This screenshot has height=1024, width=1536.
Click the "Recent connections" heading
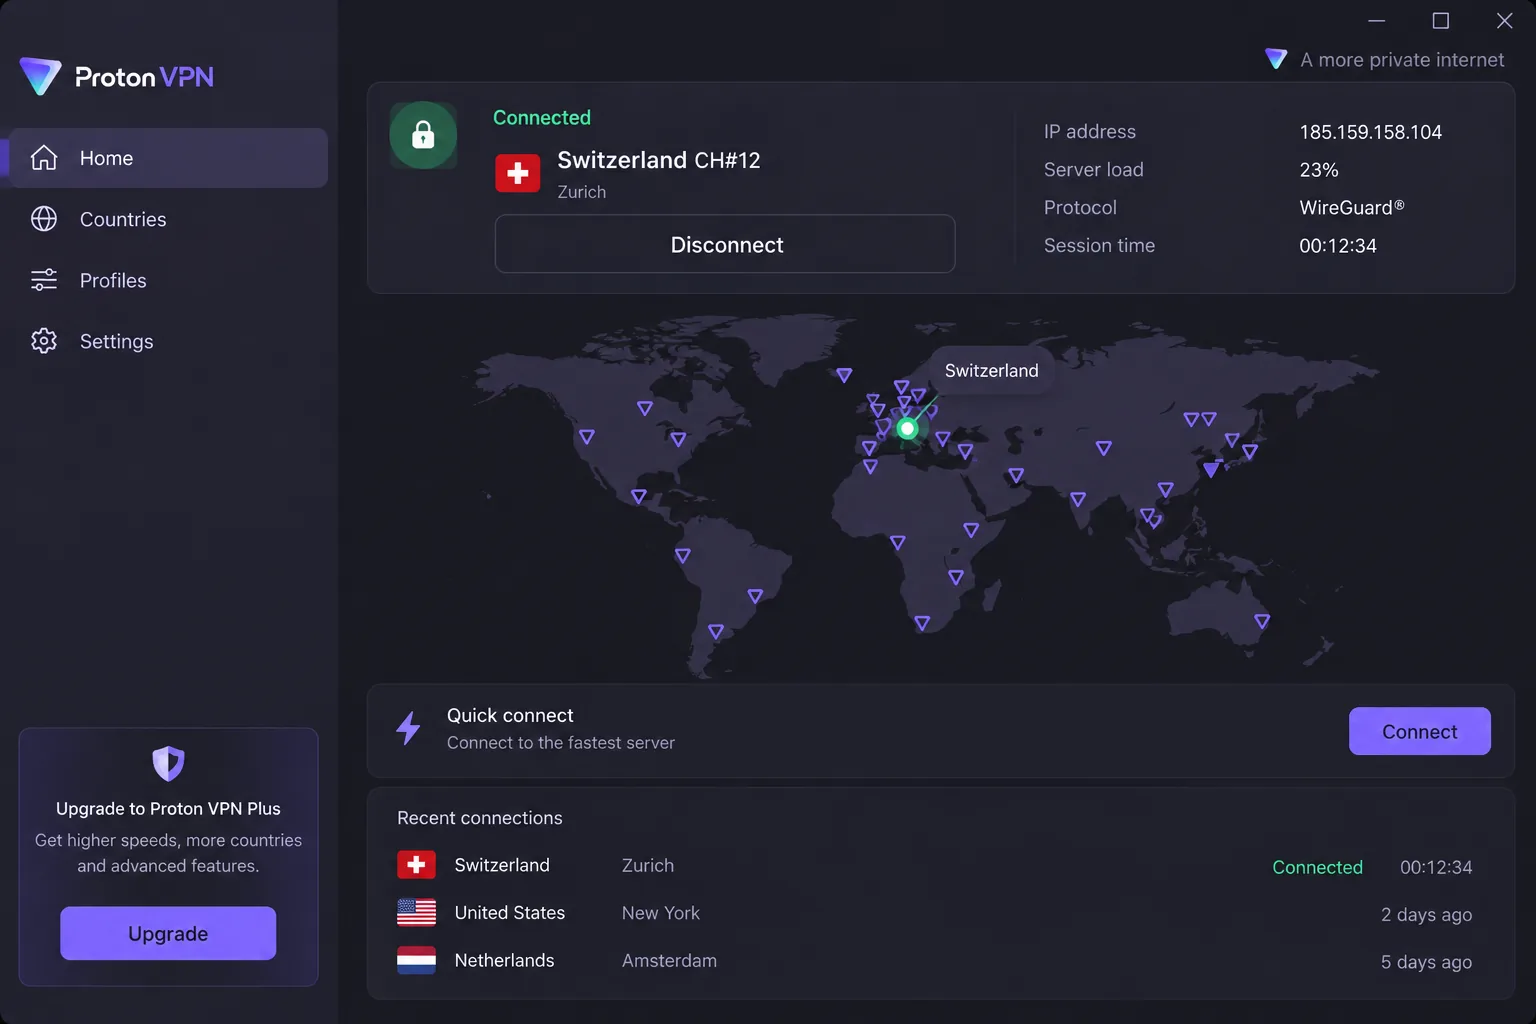click(x=479, y=818)
